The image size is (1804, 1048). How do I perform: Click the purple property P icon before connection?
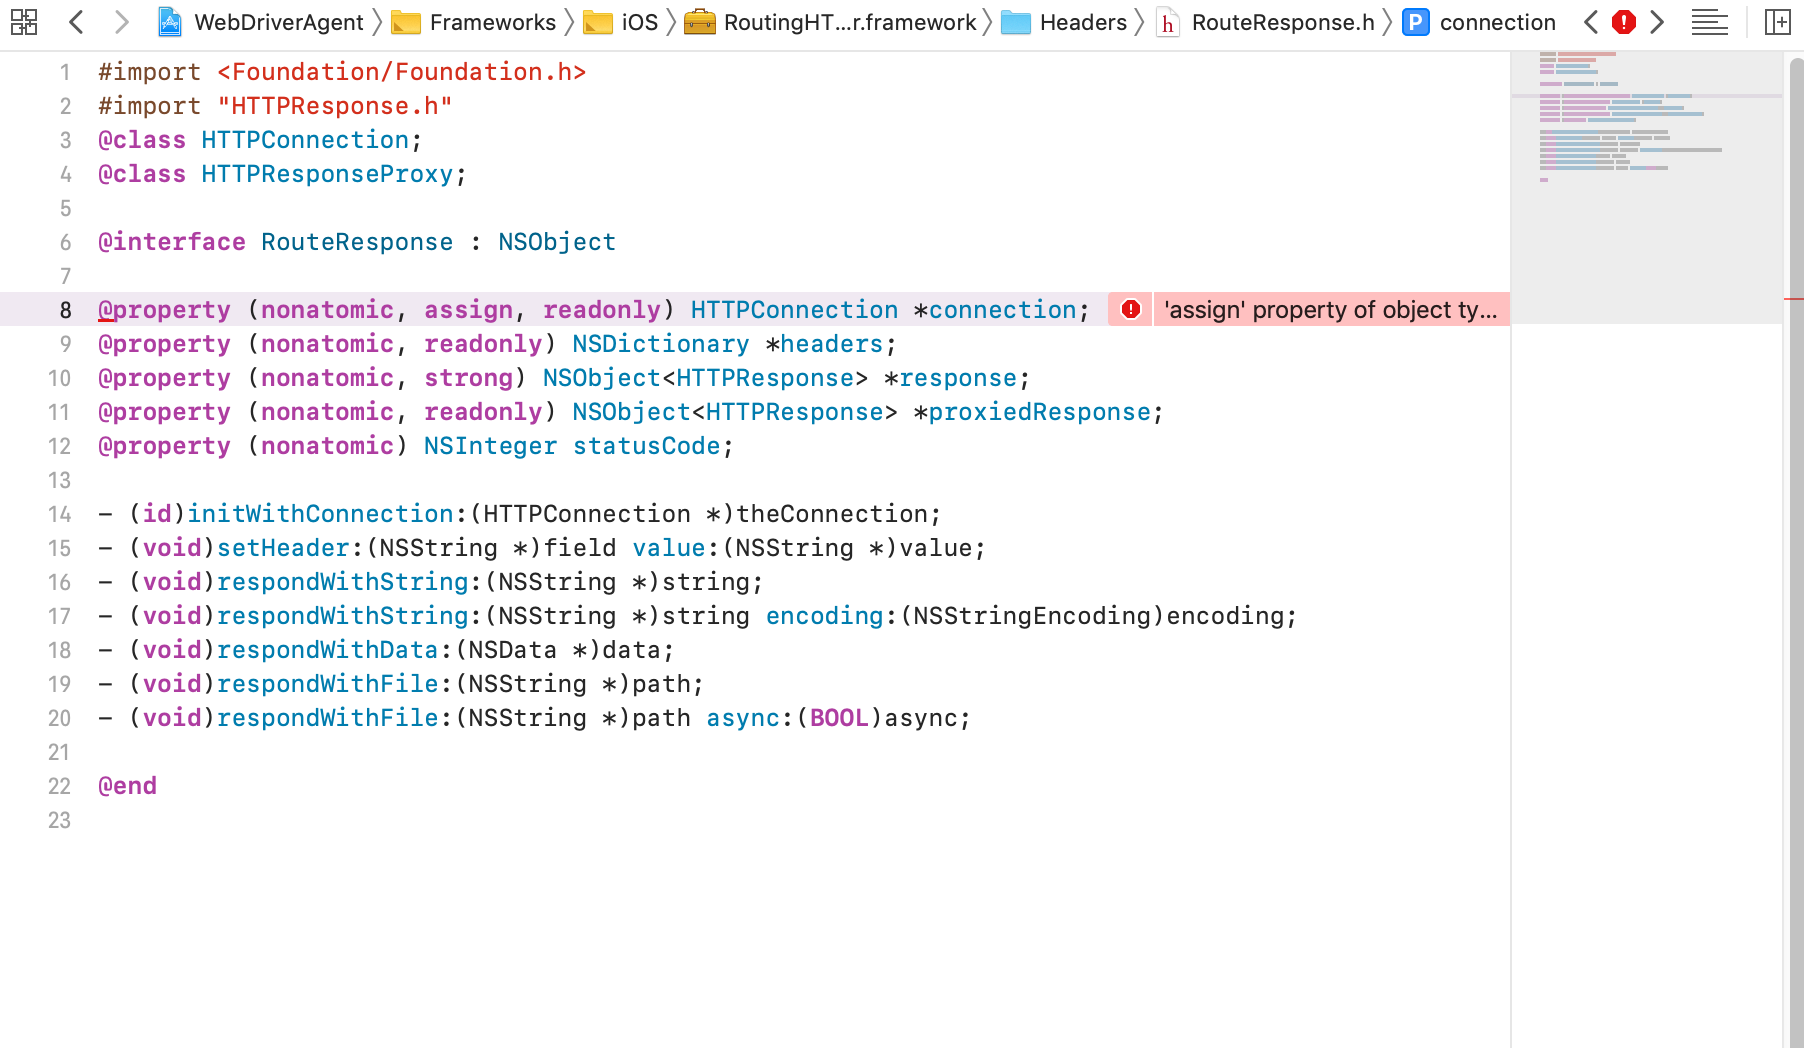[1416, 22]
